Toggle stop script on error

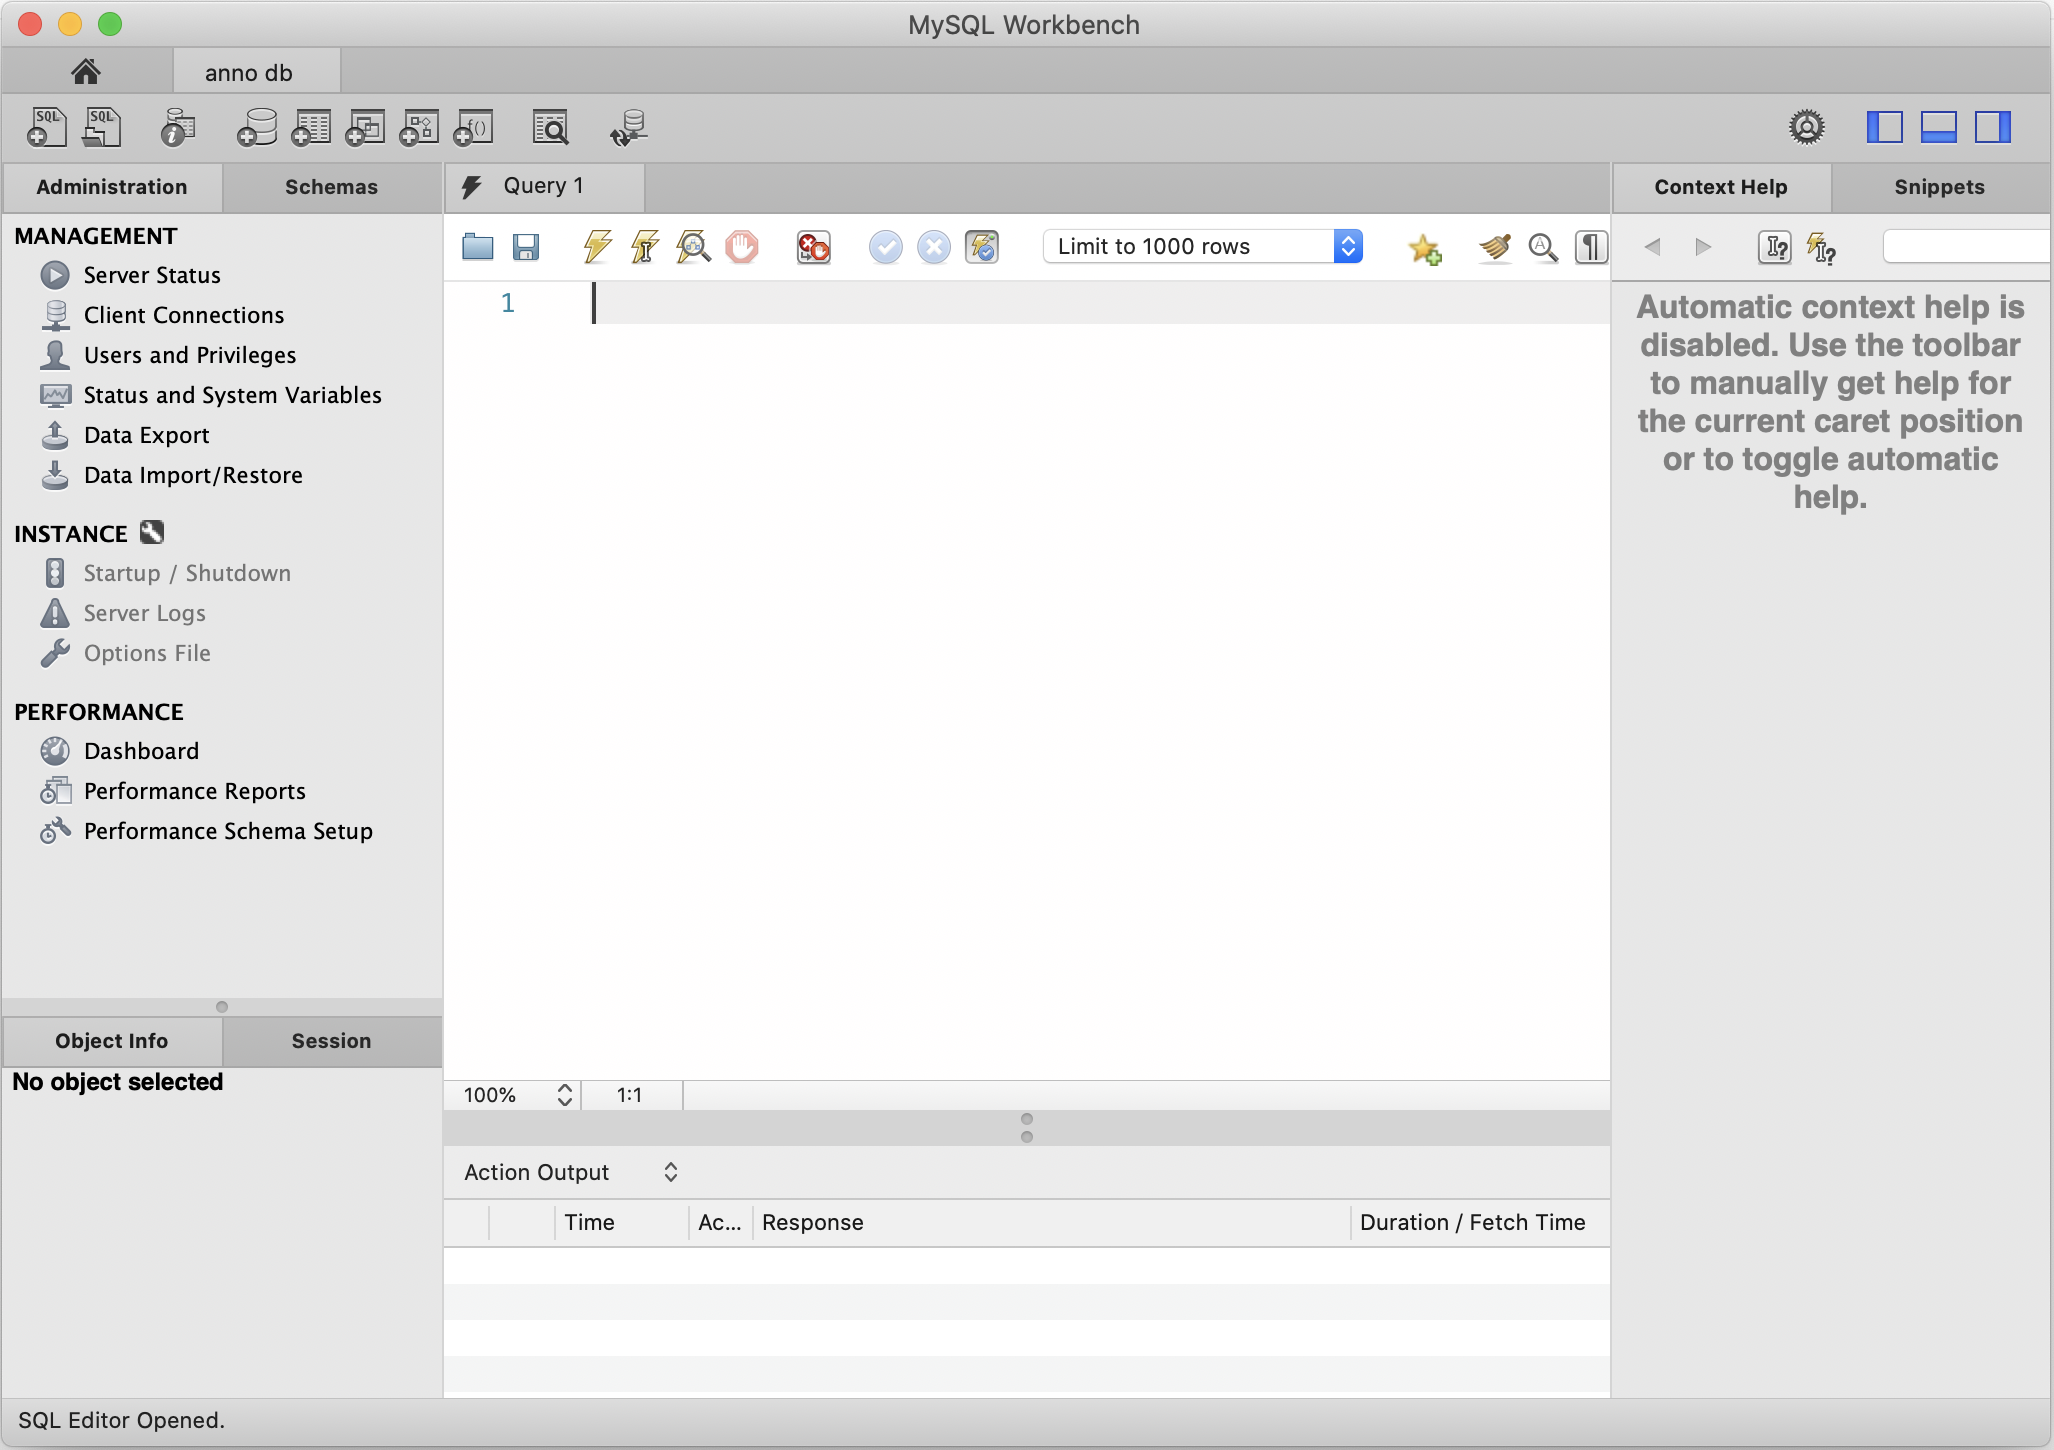coord(812,247)
